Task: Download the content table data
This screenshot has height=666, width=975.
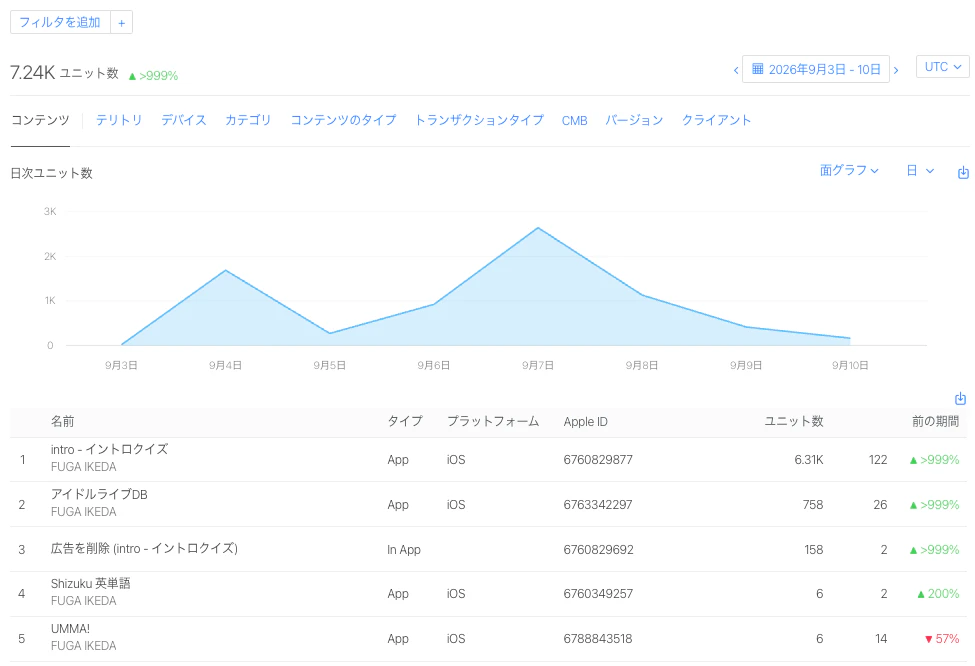Action: (960, 399)
